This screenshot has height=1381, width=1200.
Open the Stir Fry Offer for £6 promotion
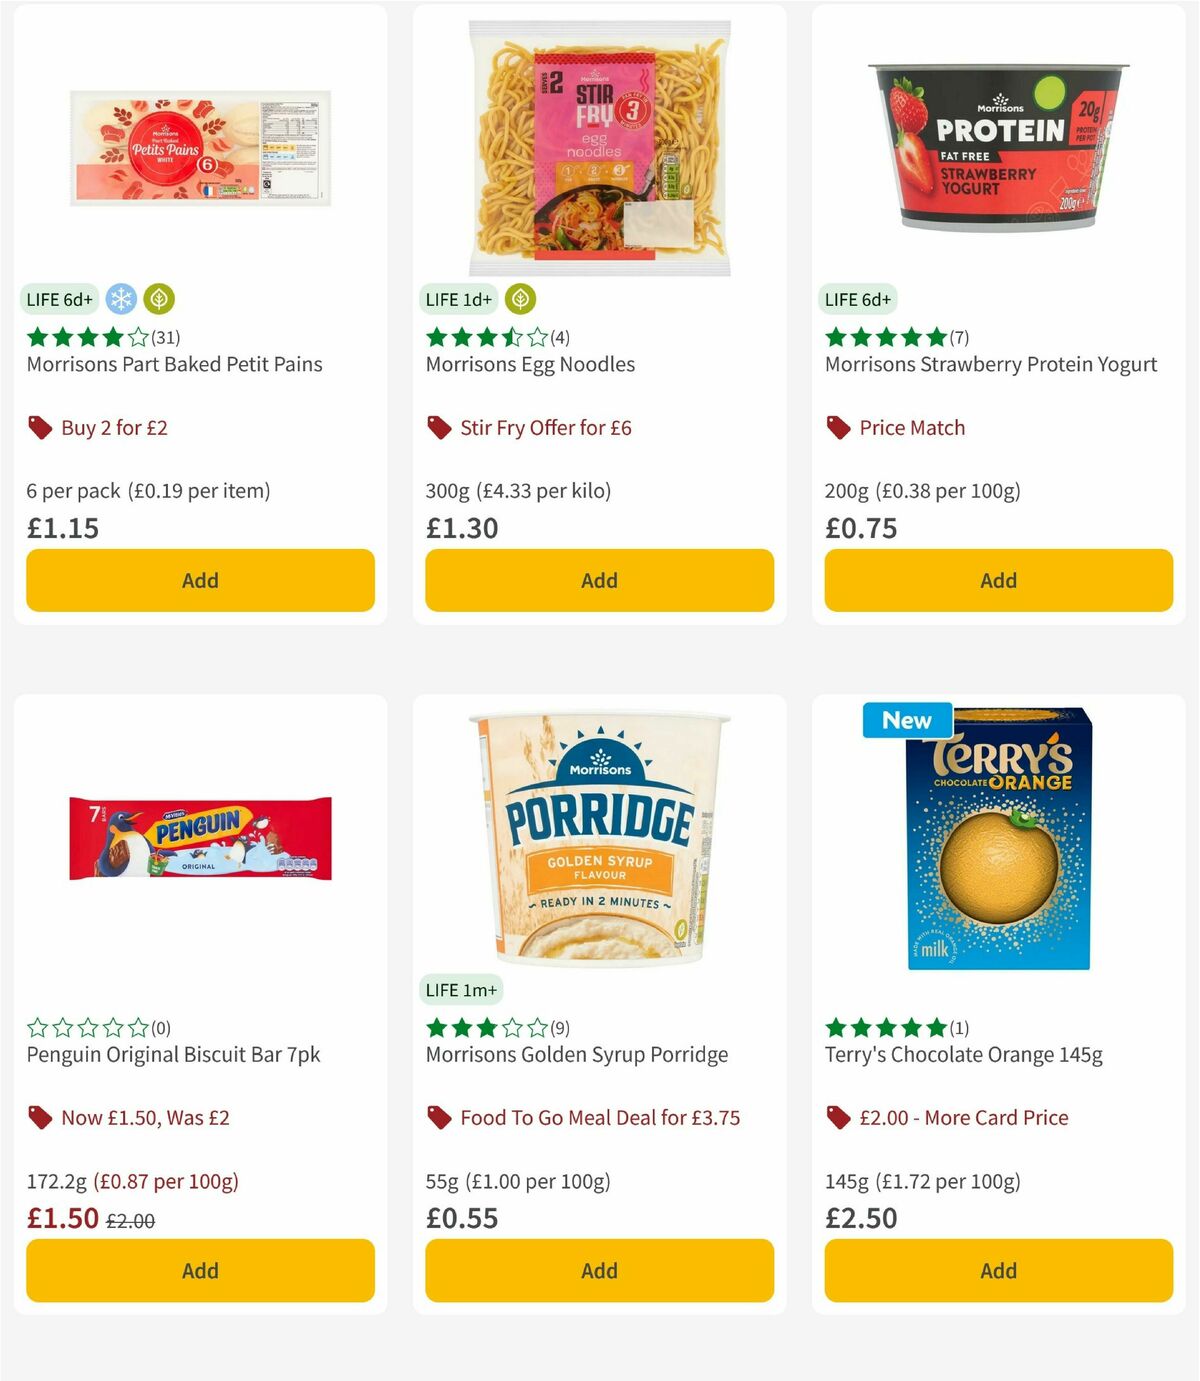click(x=544, y=427)
